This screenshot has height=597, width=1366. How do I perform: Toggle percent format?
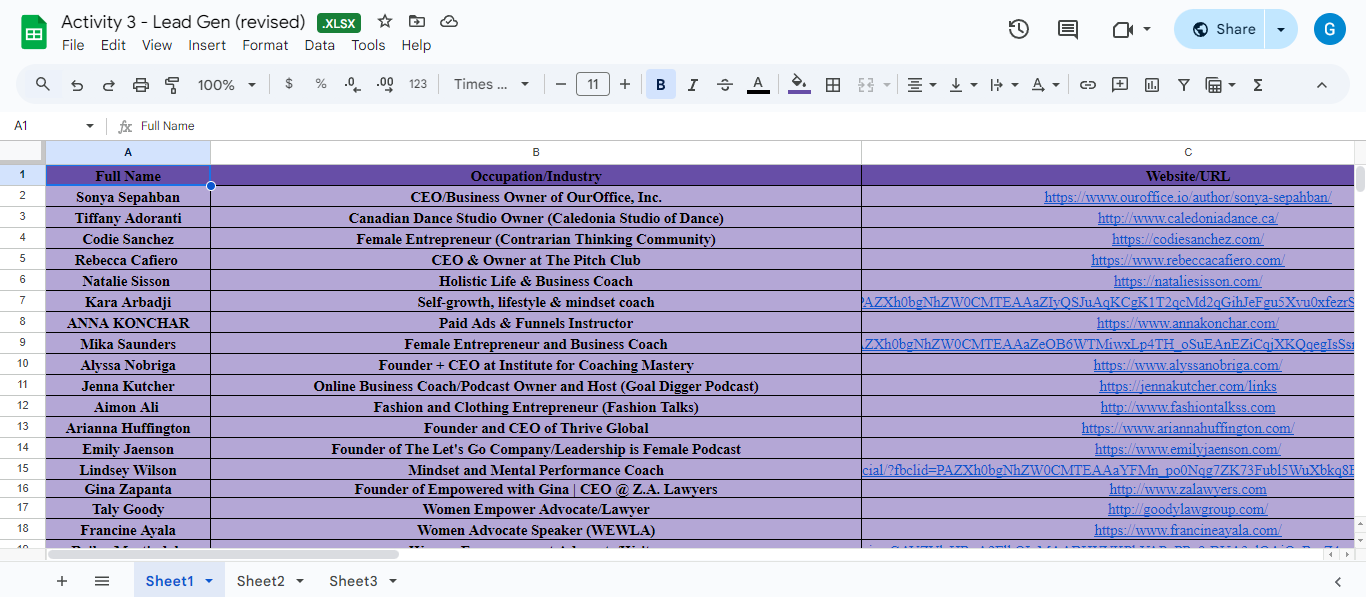click(x=320, y=84)
